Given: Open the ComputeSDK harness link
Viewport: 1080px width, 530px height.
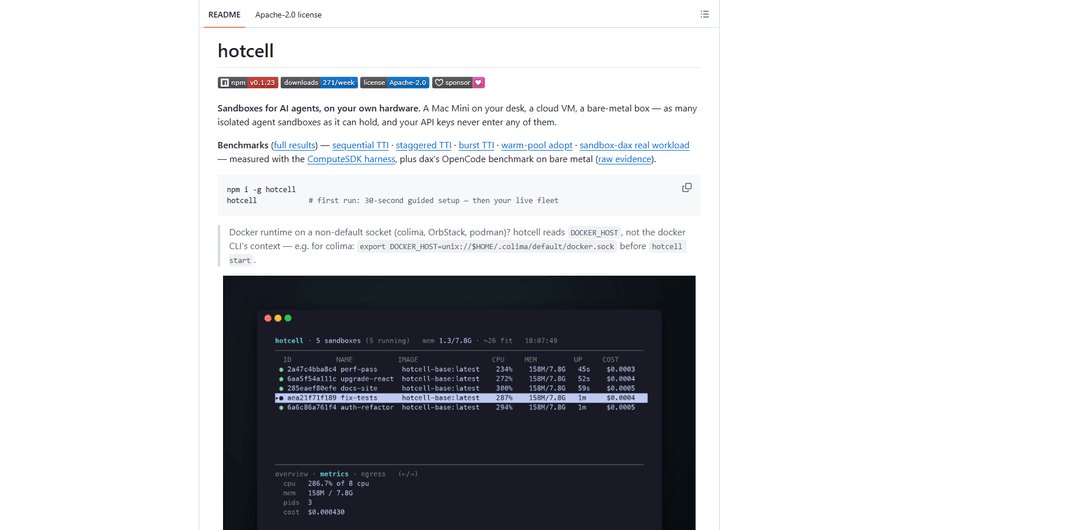Looking at the screenshot, I should pos(351,159).
